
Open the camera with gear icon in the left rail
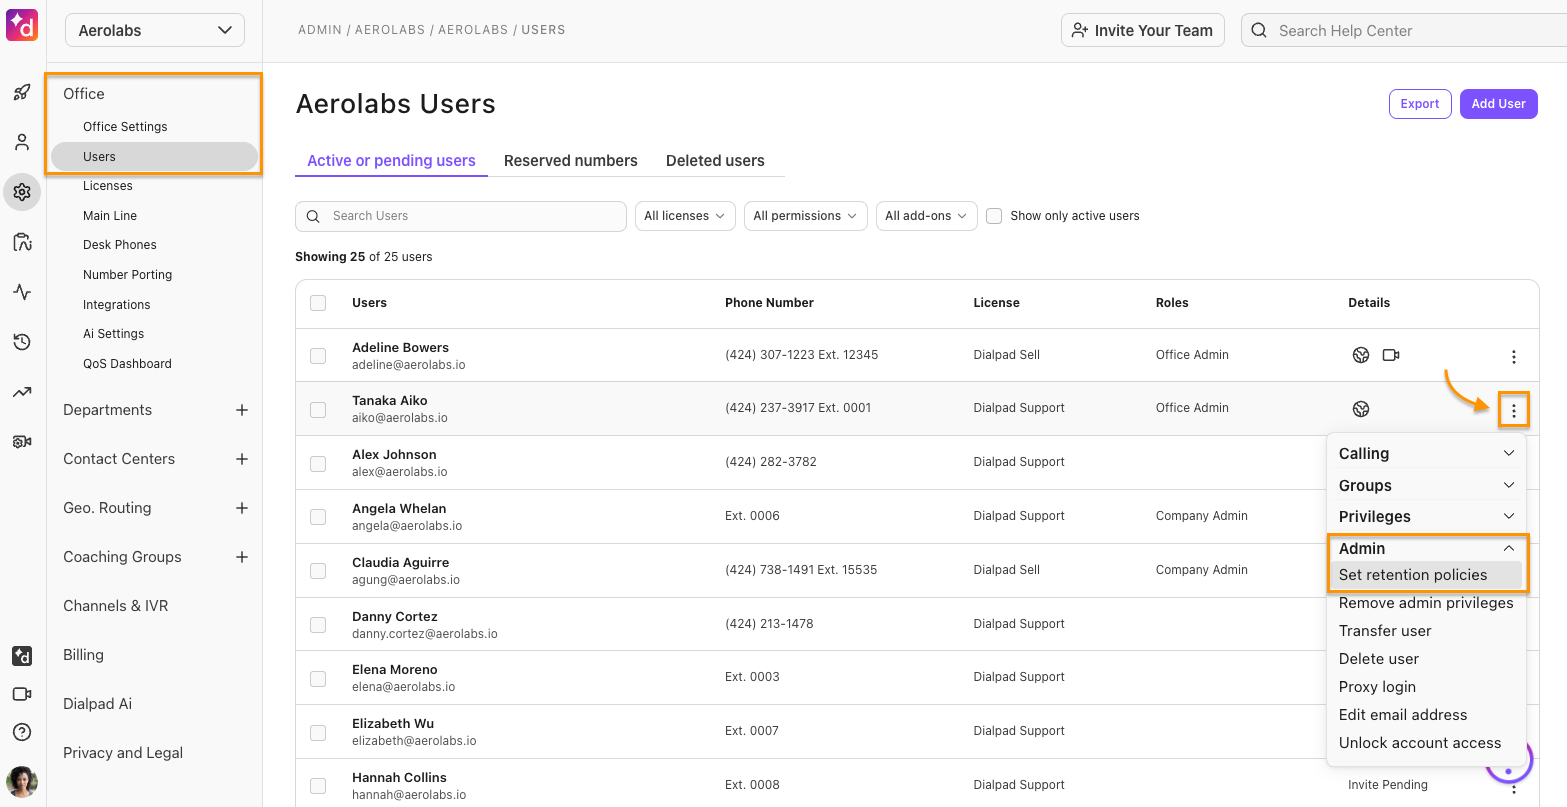(x=22, y=442)
